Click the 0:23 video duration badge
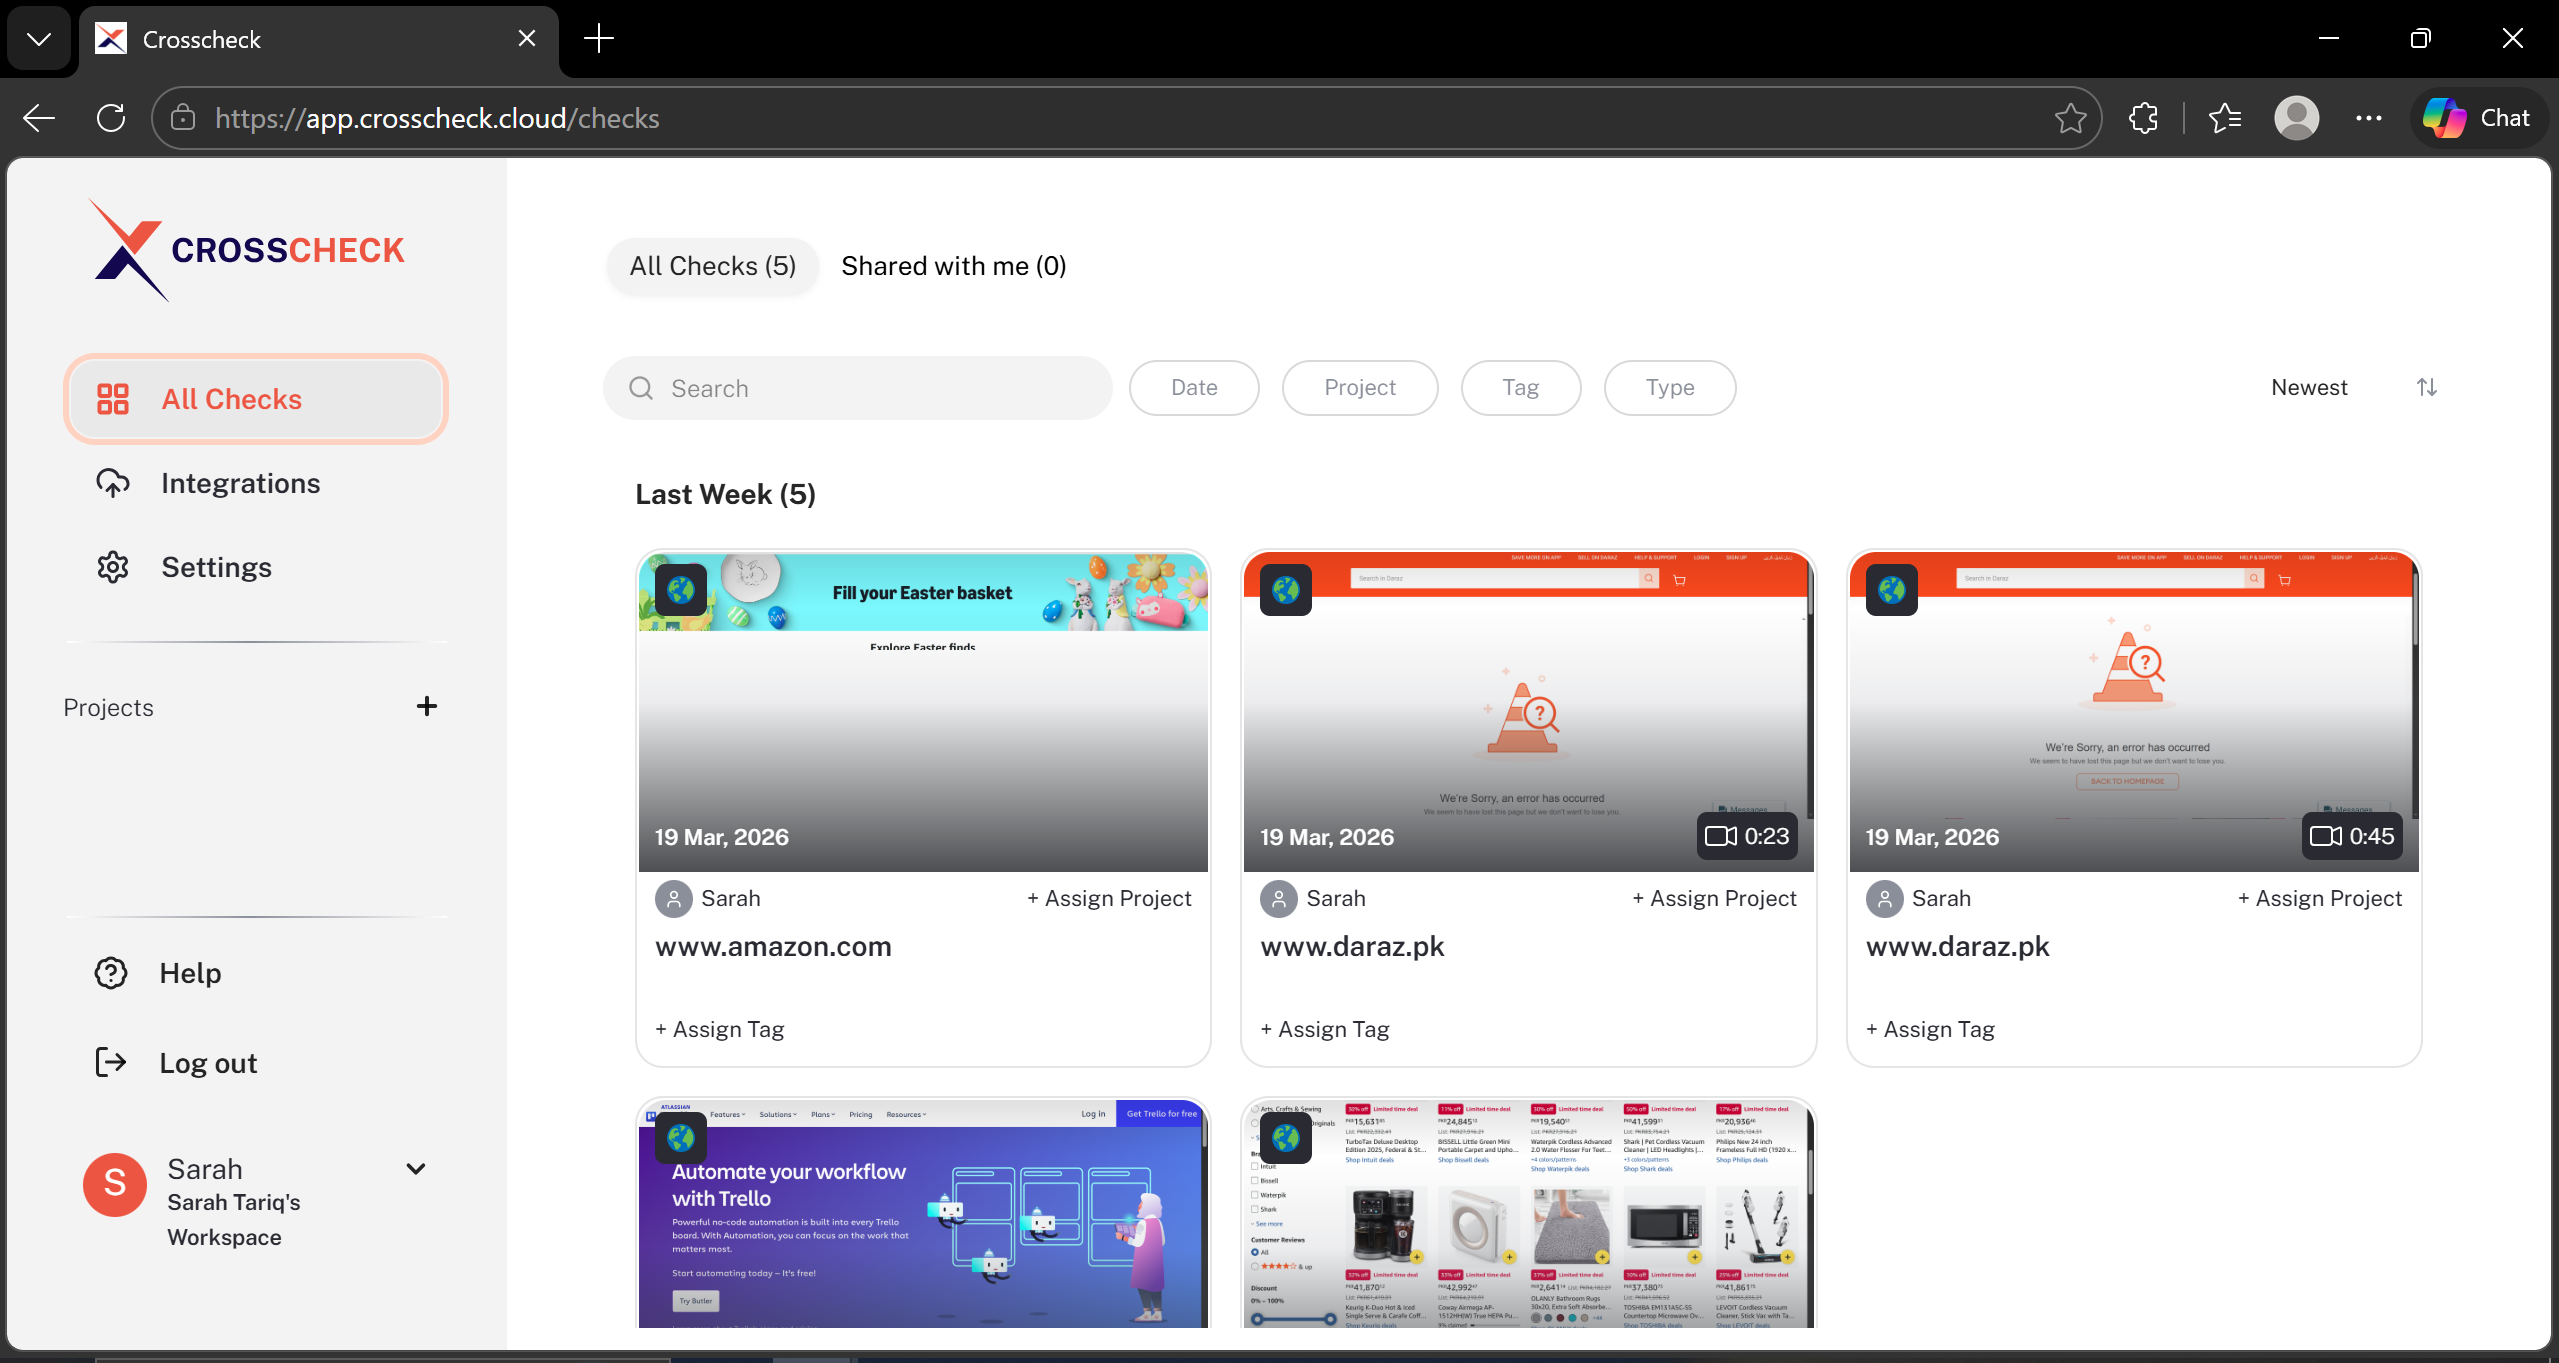The width and height of the screenshot is (2559, 1363). 1747,836
